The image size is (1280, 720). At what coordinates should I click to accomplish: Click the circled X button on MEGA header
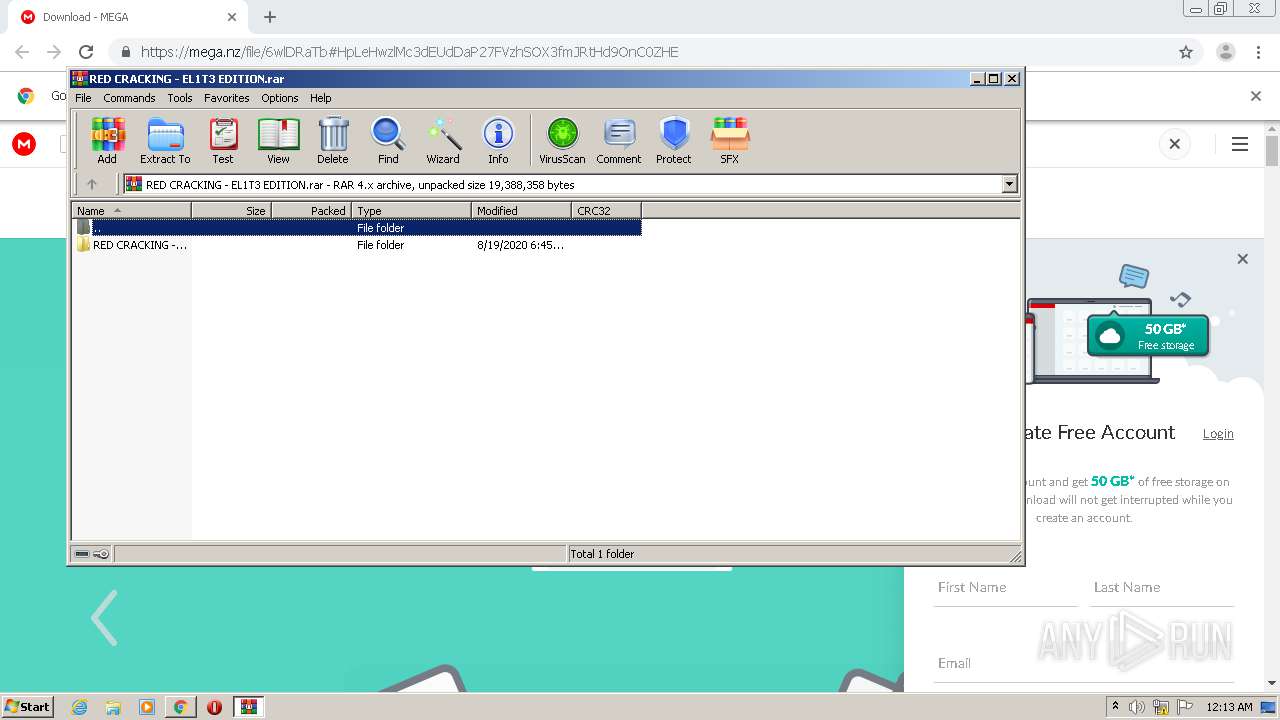pos(1175,144)
